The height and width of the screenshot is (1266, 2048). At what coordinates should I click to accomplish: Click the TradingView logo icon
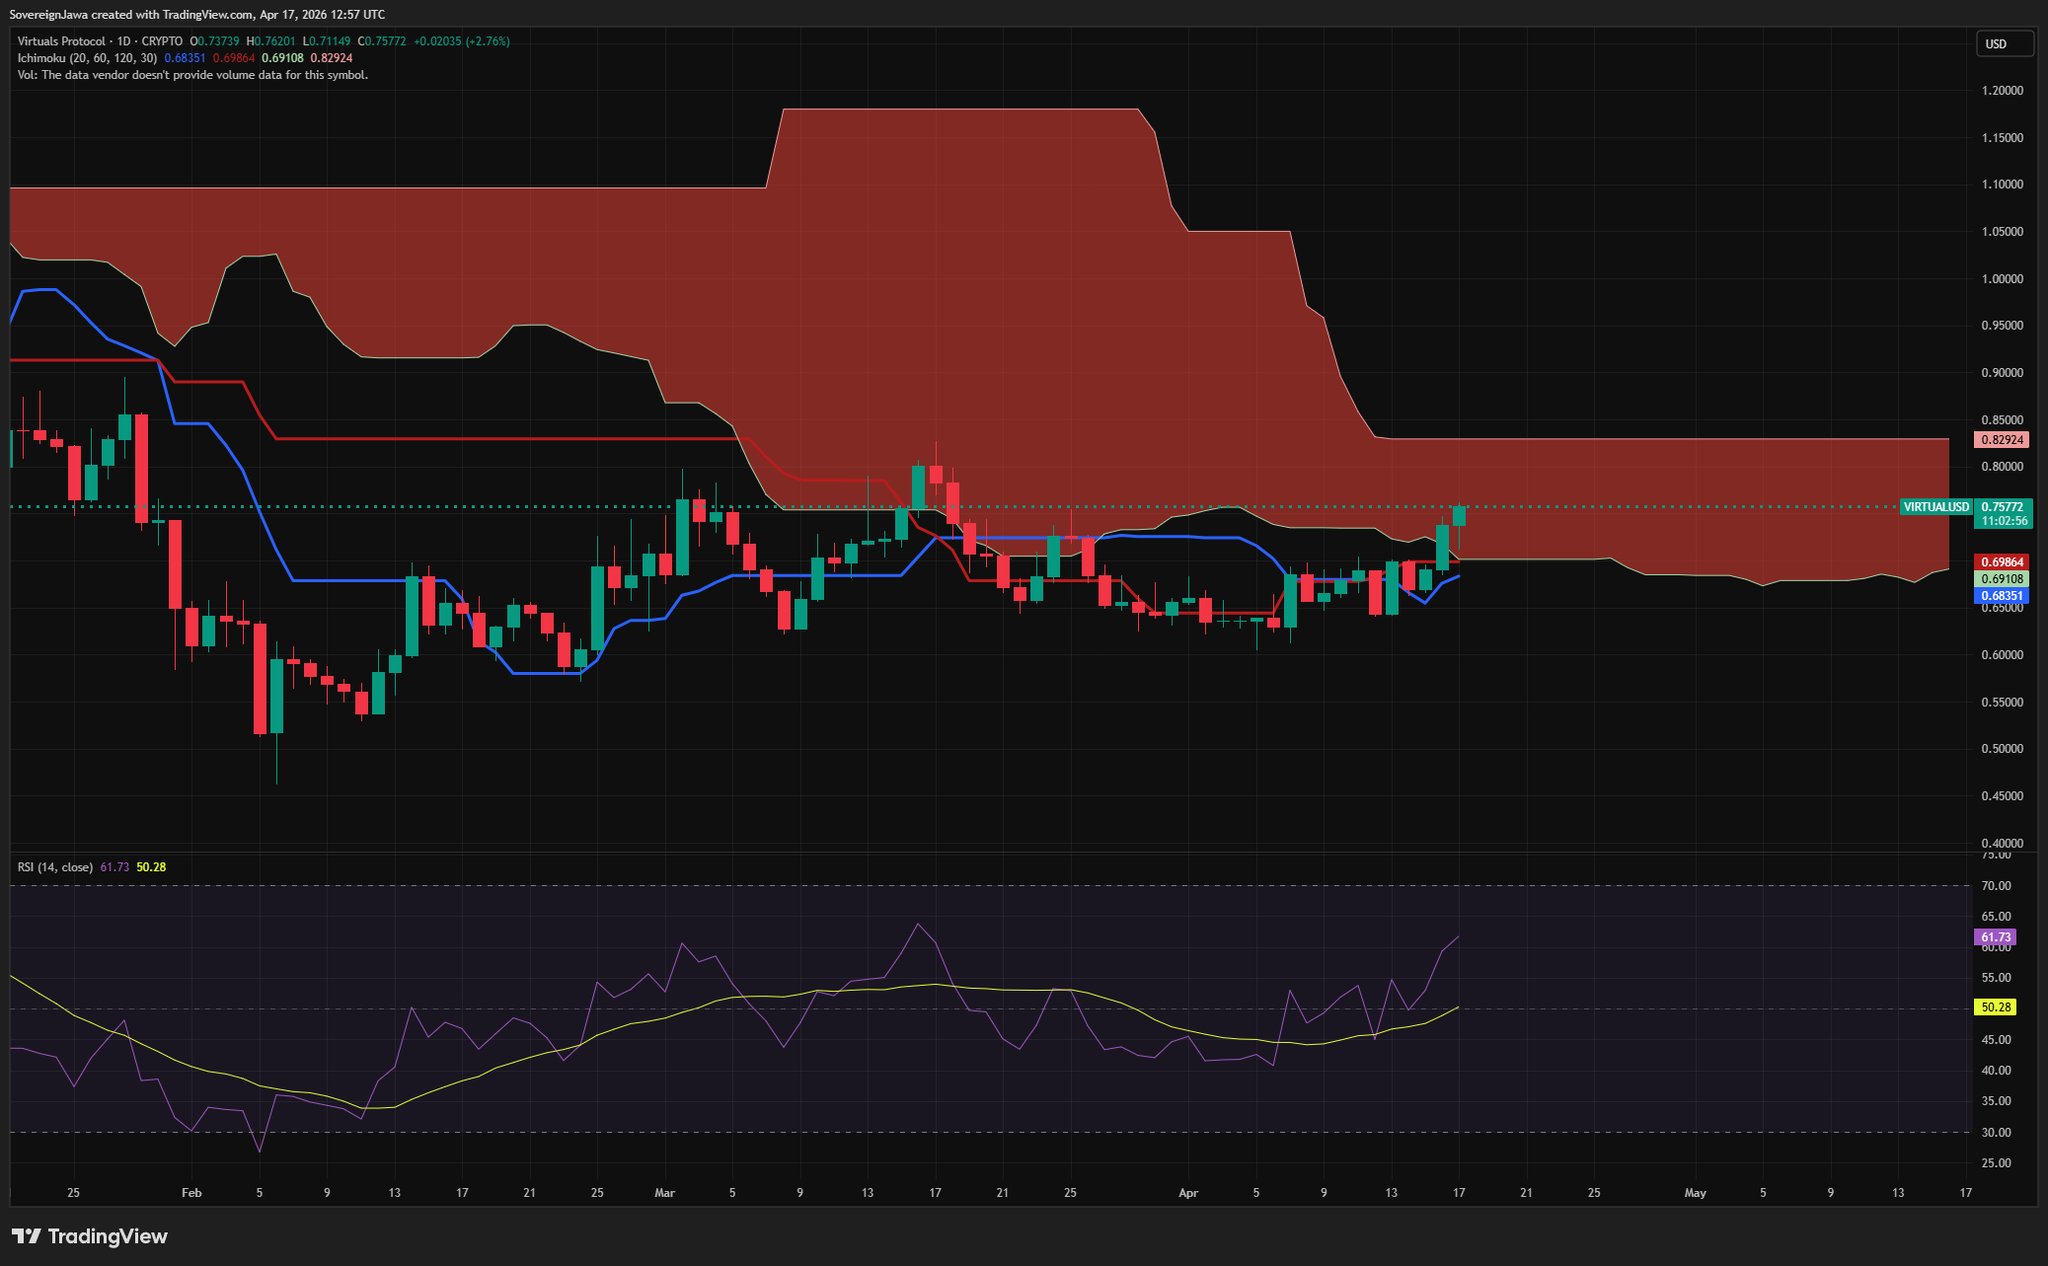(x=27, y=1236)
